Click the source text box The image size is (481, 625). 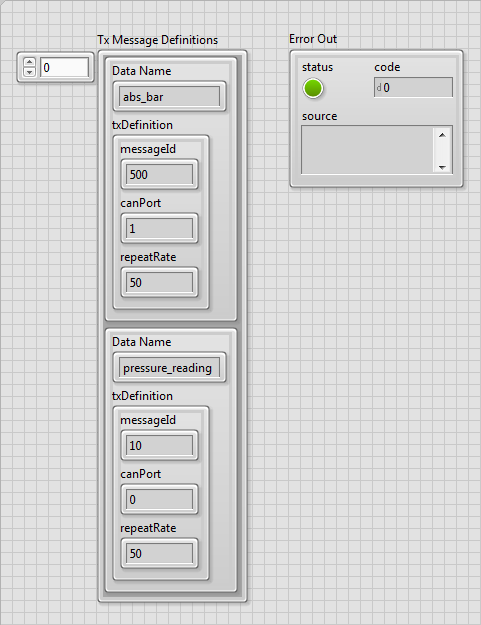pyautogui.click(x=367, y=150)
